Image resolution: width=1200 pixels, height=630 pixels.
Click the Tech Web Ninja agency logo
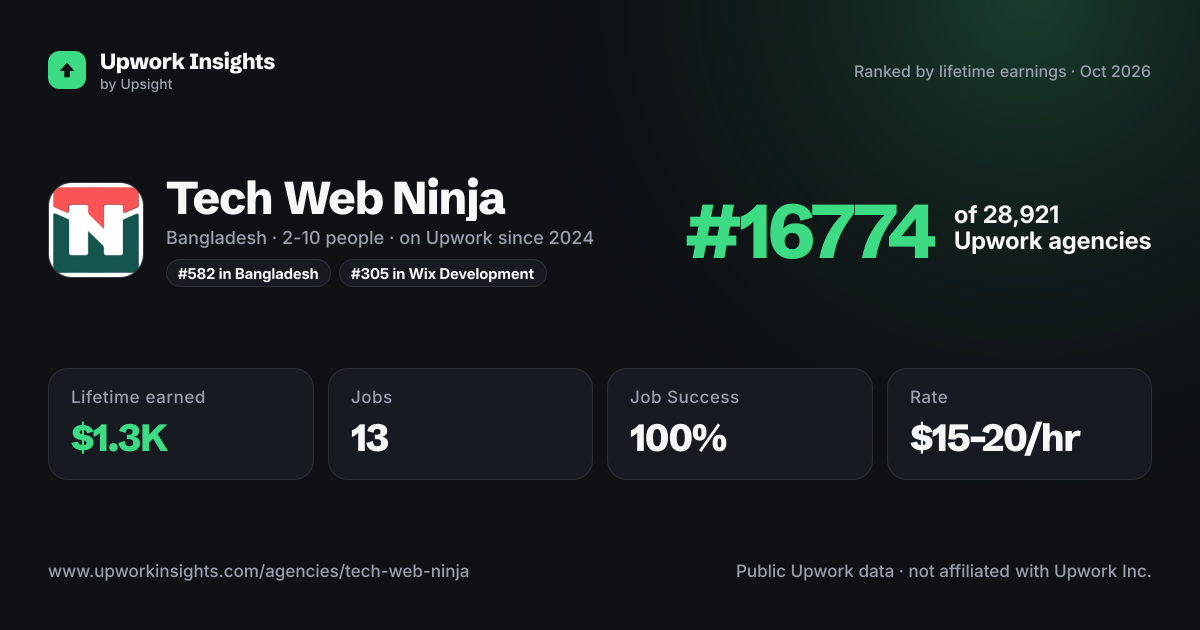click(x=96, y=230)
